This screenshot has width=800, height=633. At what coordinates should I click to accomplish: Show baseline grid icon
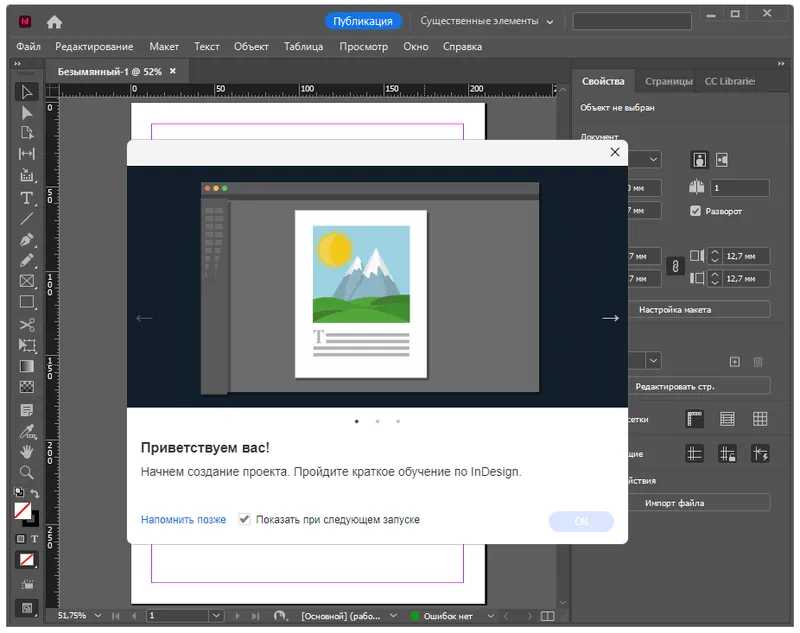coord(727,419)
